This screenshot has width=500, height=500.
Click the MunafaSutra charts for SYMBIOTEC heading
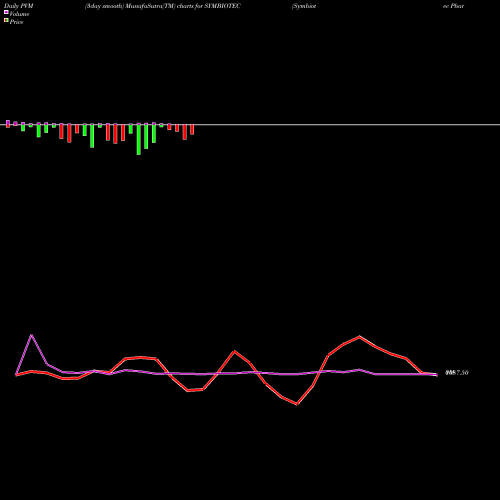tap(163, 6)
